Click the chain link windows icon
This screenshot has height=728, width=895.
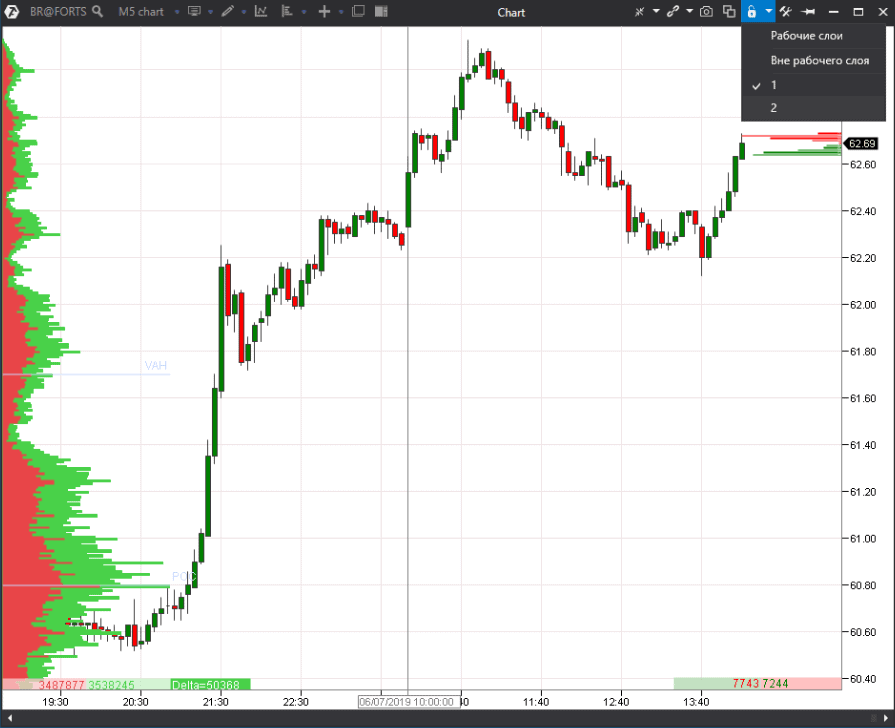click(673, 12)
